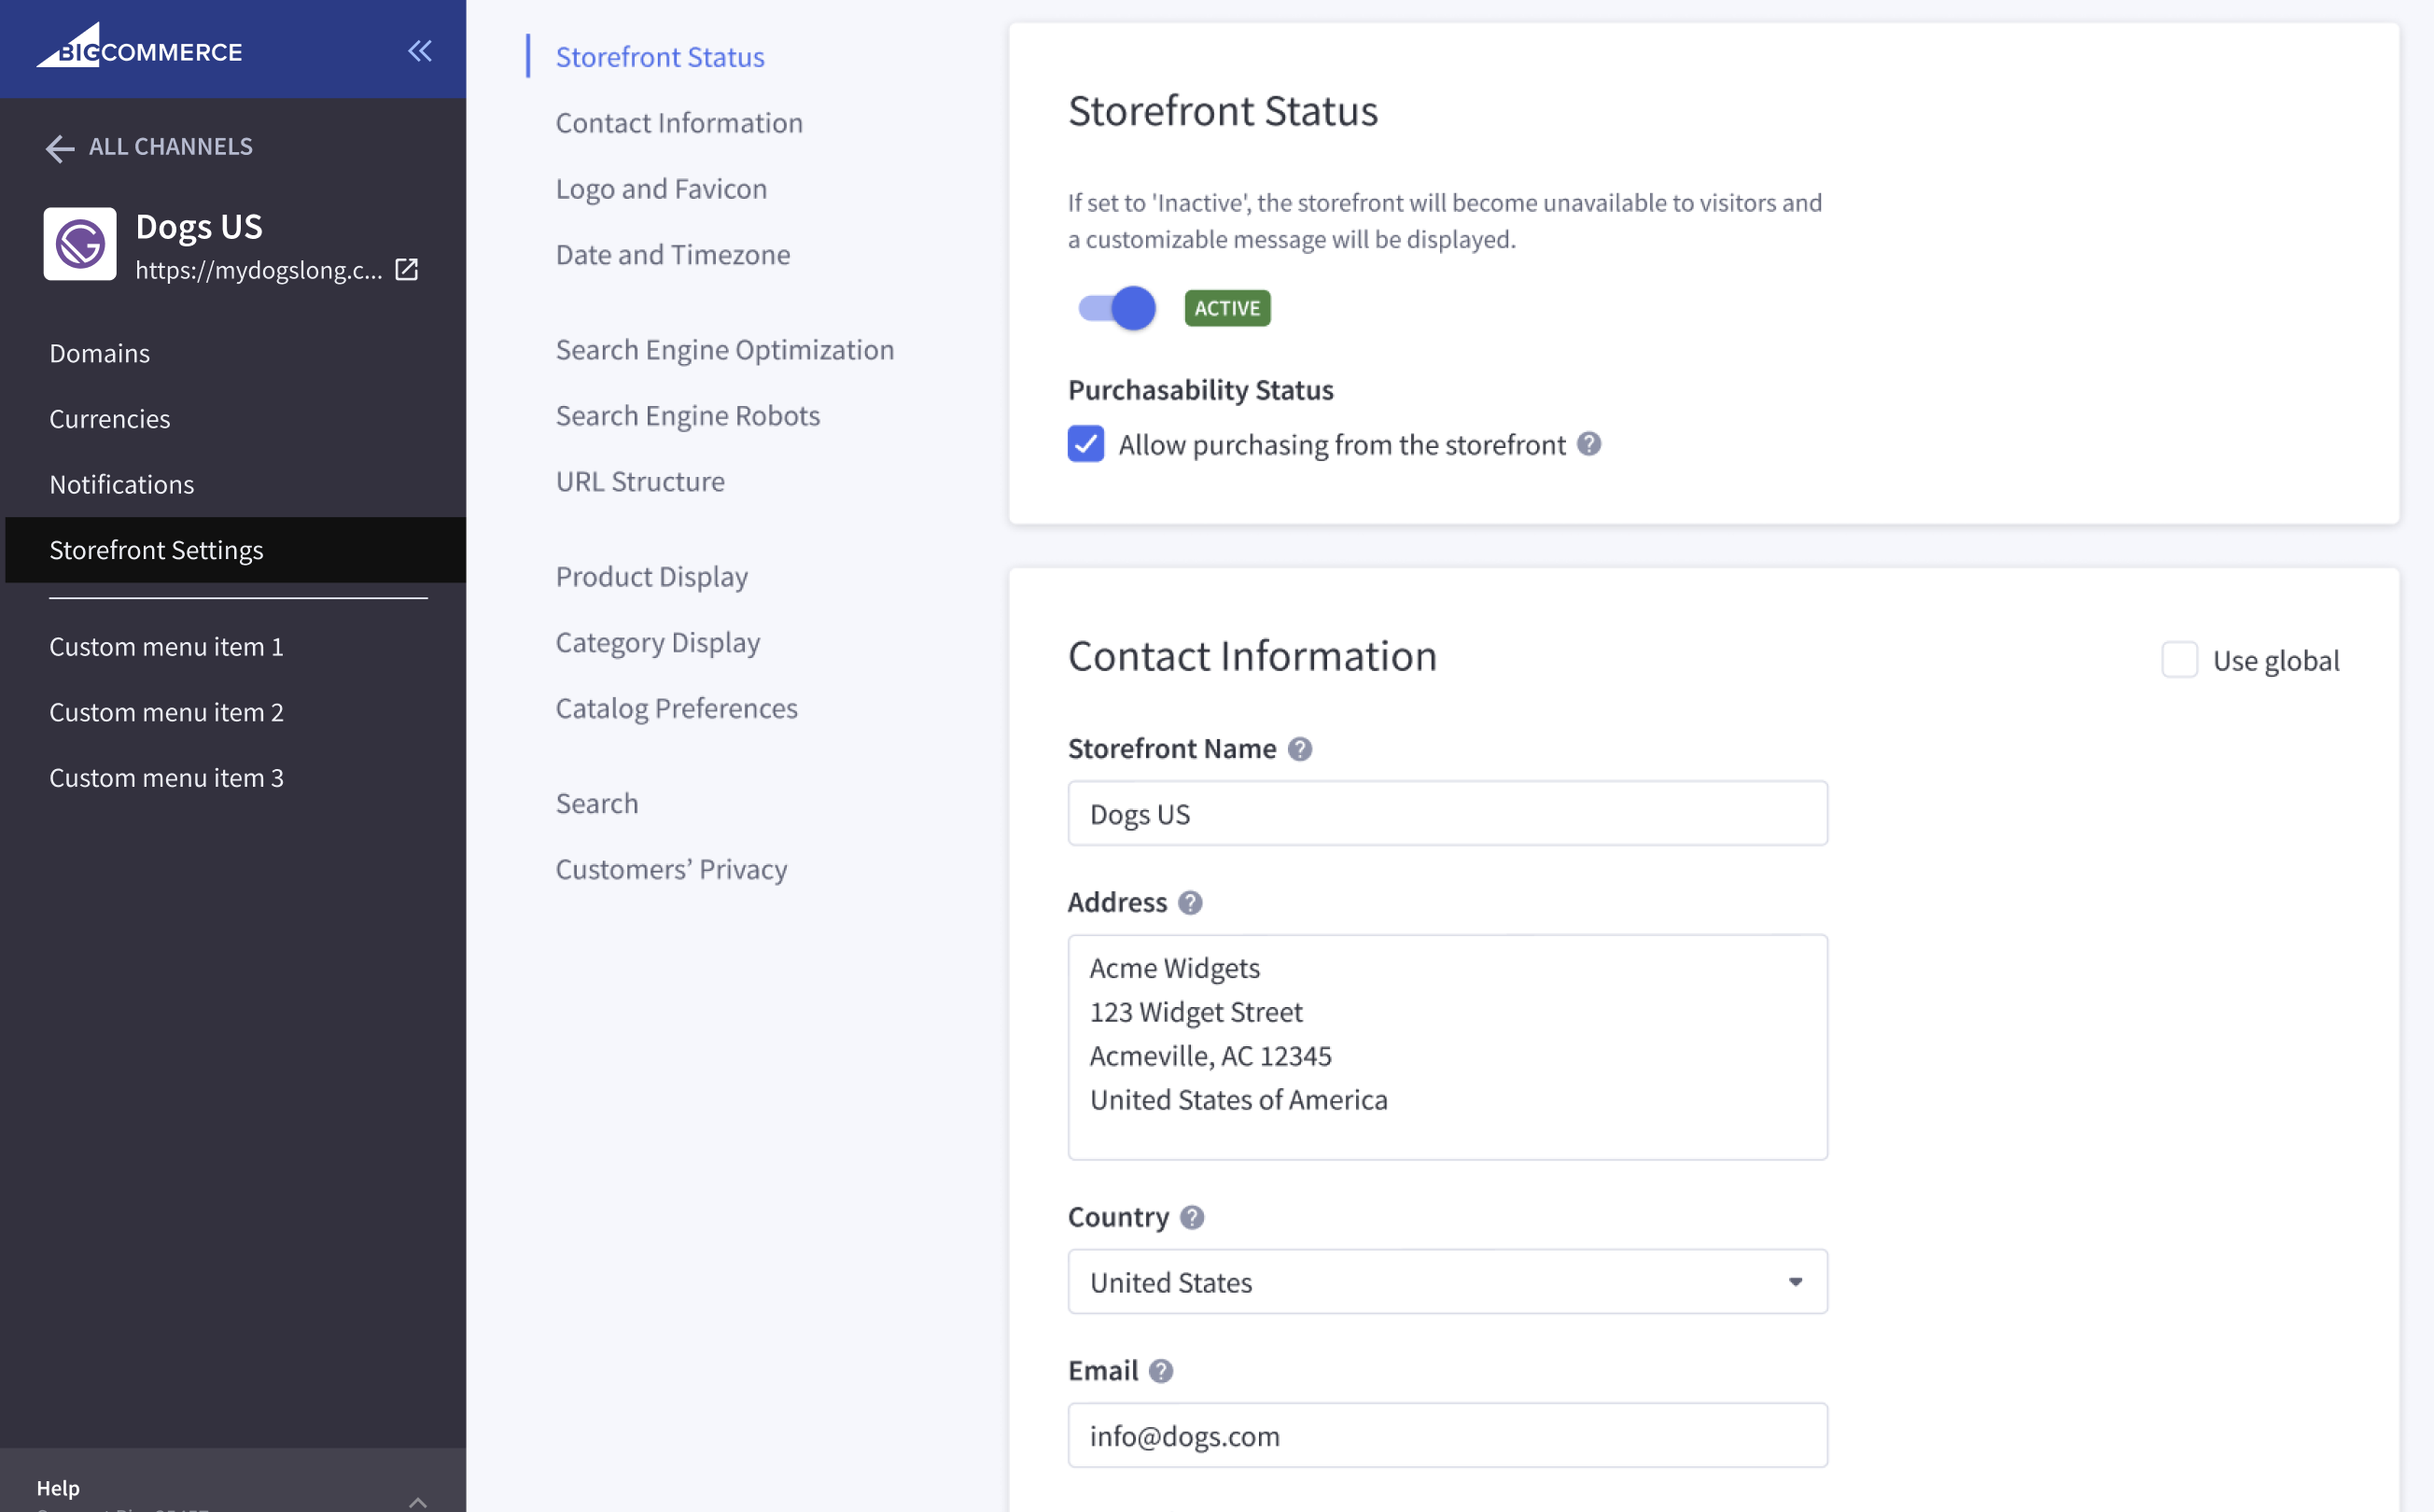
Task: Click the Dogs US channel avatar icon
Action: point(80,244)
